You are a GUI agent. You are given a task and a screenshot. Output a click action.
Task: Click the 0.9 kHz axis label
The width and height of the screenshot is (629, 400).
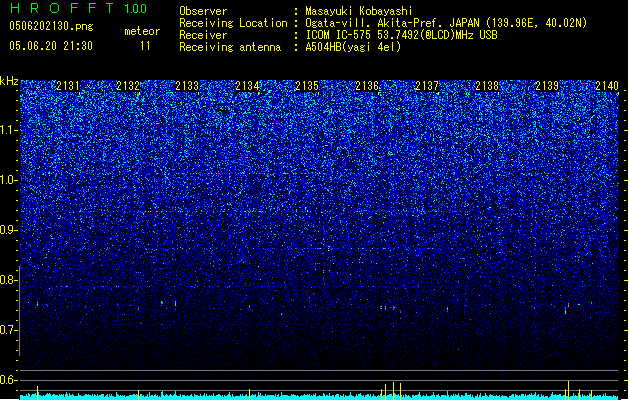click(x=9, y=230)
